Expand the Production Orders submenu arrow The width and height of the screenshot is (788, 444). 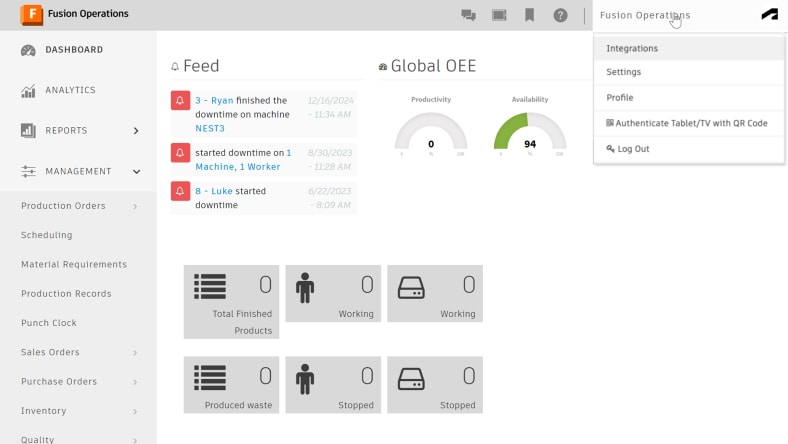[x=135, y=206]
